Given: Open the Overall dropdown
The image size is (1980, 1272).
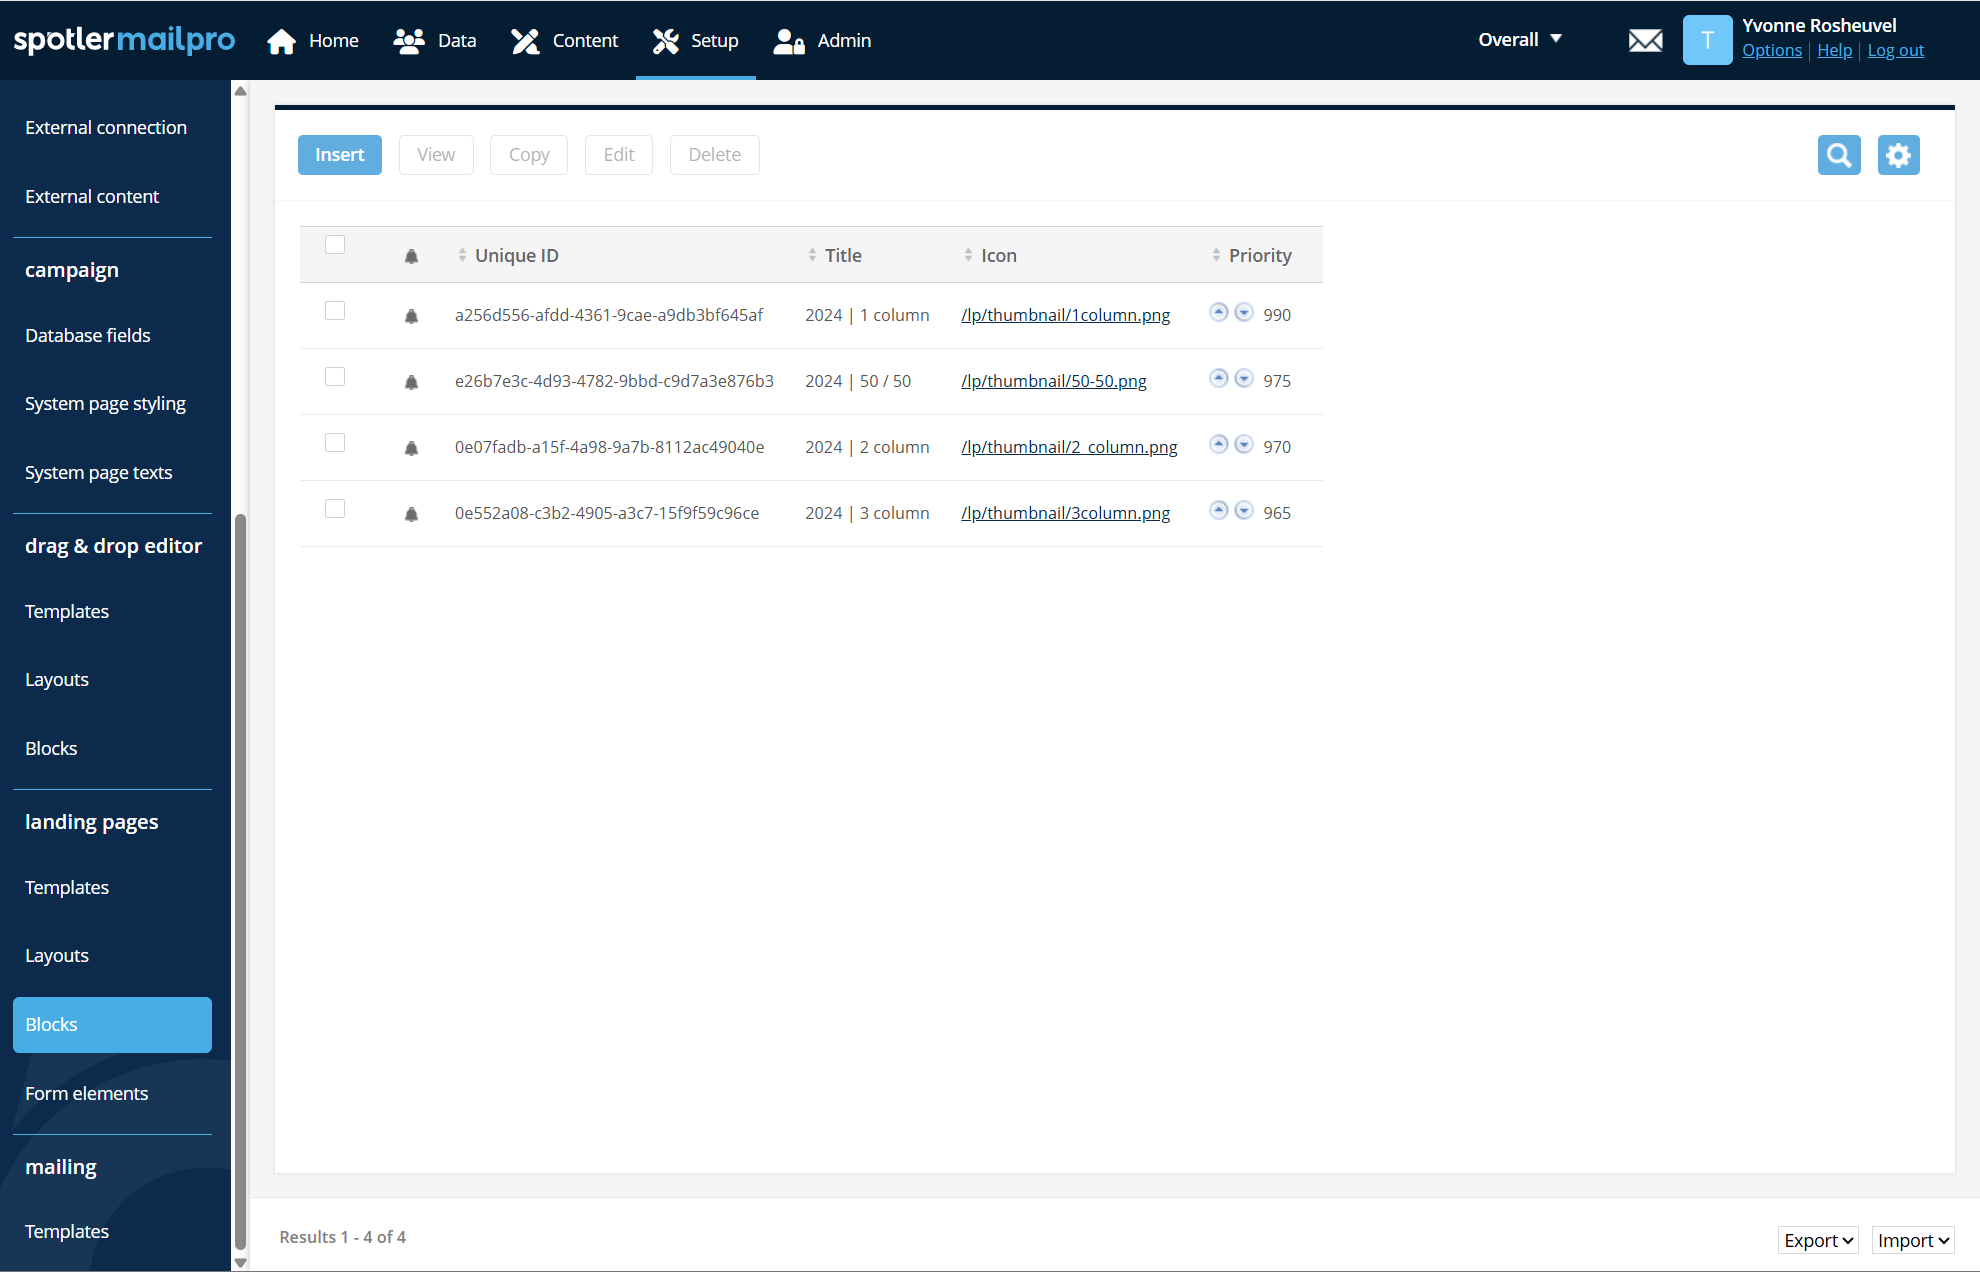Looking at the screenshot, I should (1520, 39).
